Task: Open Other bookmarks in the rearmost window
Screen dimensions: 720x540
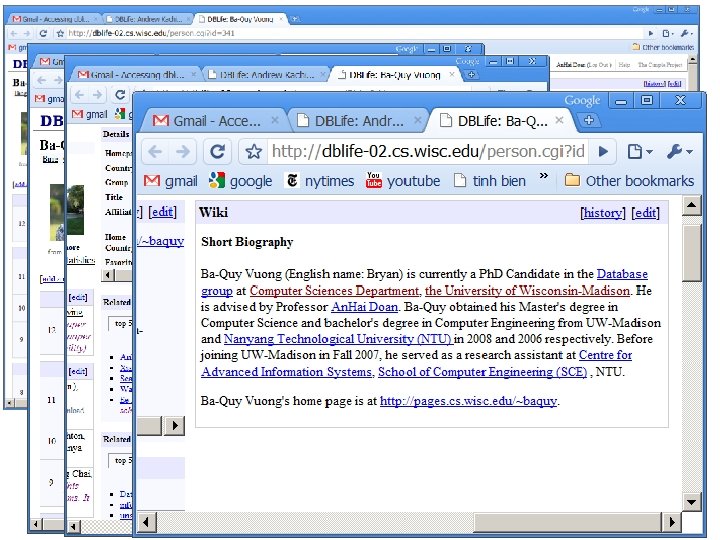Action: 663,47
